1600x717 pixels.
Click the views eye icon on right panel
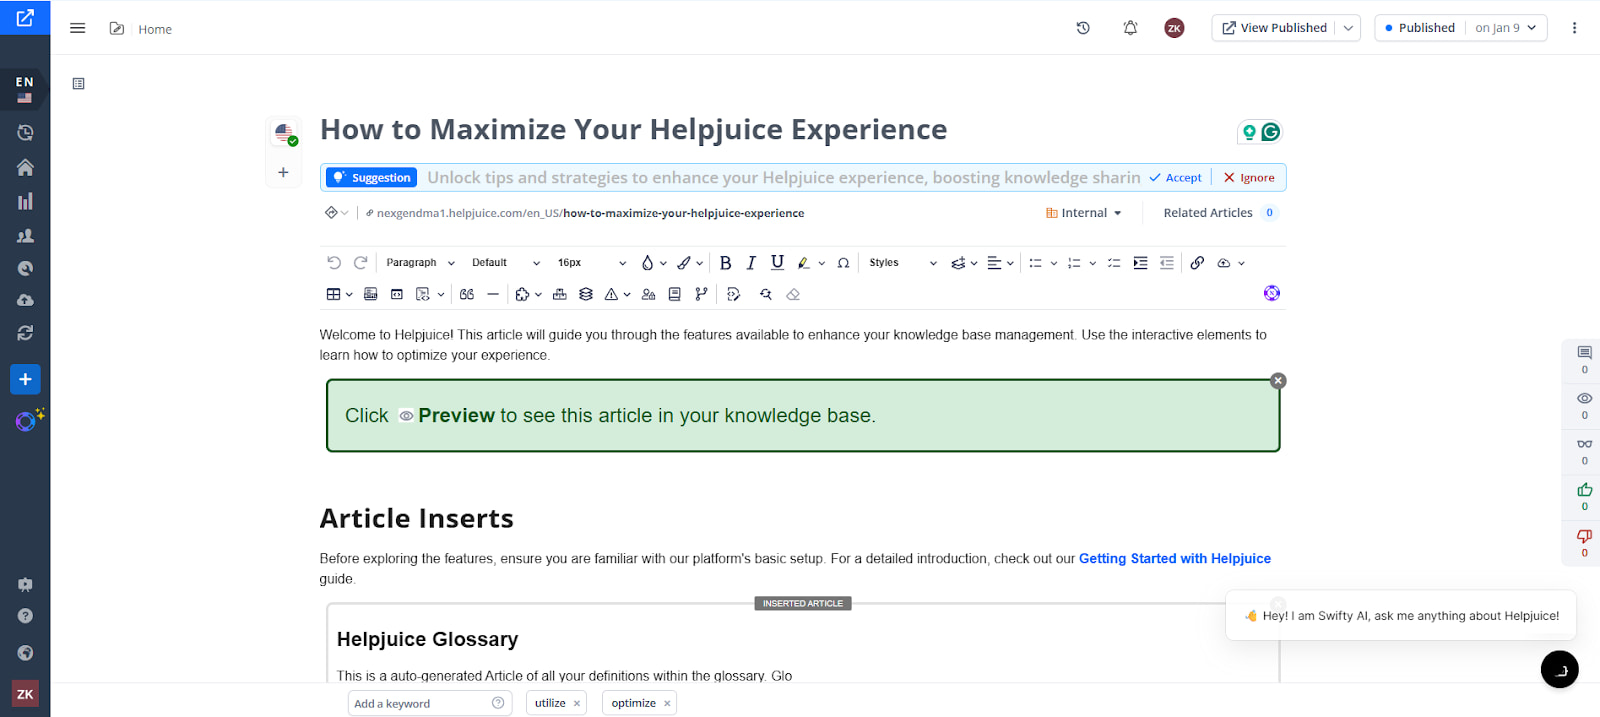point(1584,398)
